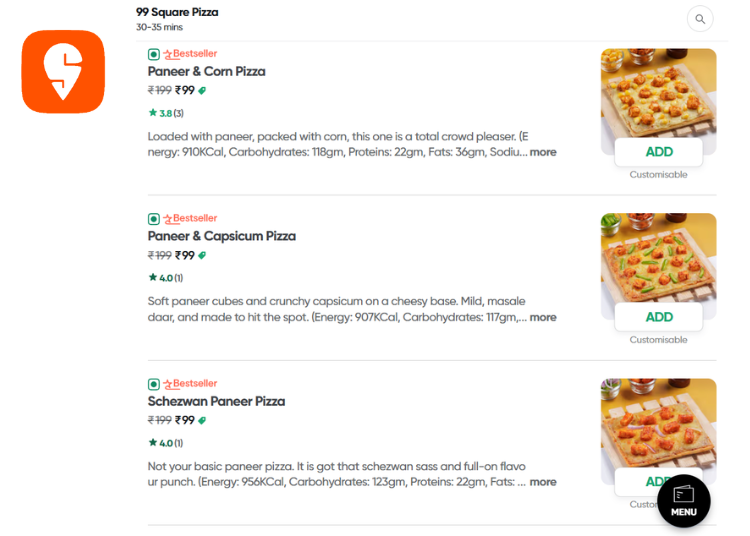Click the 99 Square Pizza restaurant header
Screen dimensions: 750x536
(177, 12)
